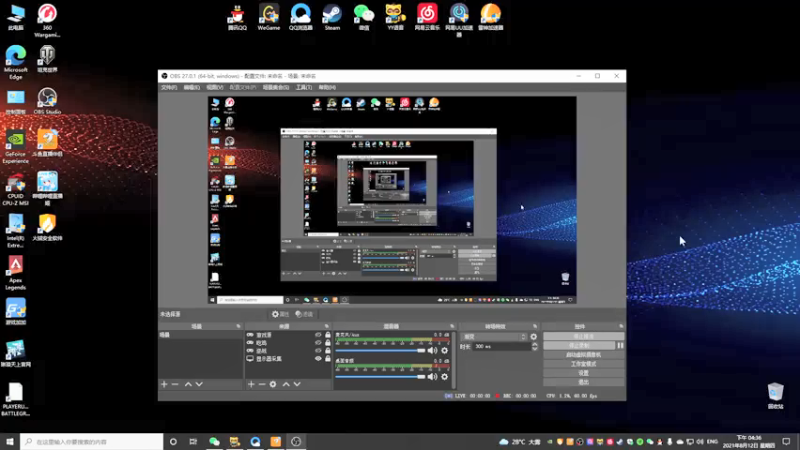Image resolution: width=800 pixels, height=450 pixels.
Task: Open the 视图(V) menu in OBS
Action: tap(215, 87)
